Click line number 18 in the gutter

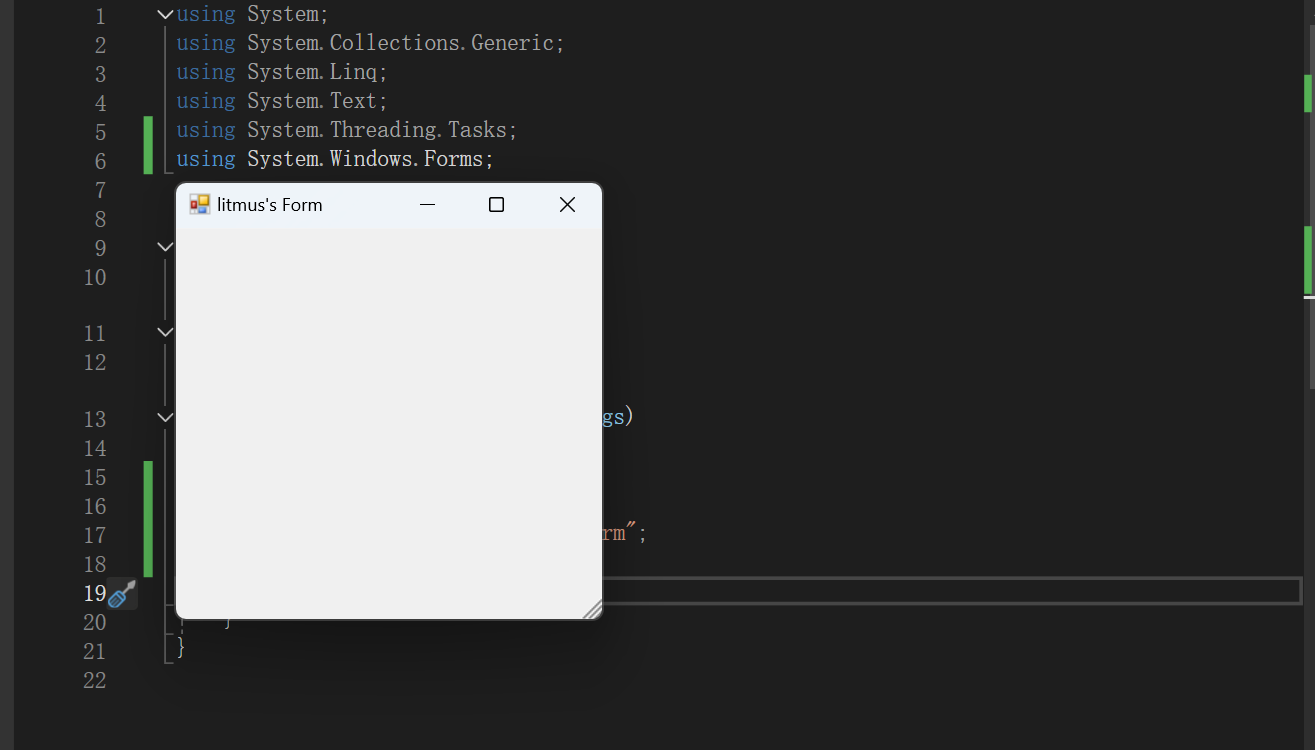(95, 564)
